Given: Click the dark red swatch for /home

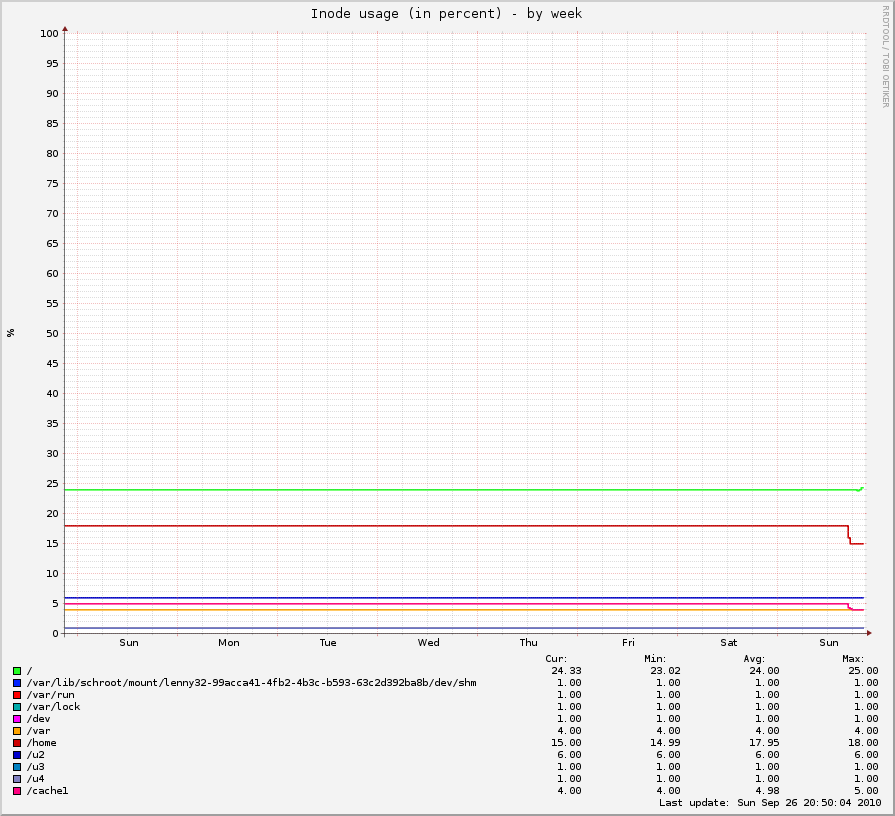Looking at the screenshot, I should 17,743.
